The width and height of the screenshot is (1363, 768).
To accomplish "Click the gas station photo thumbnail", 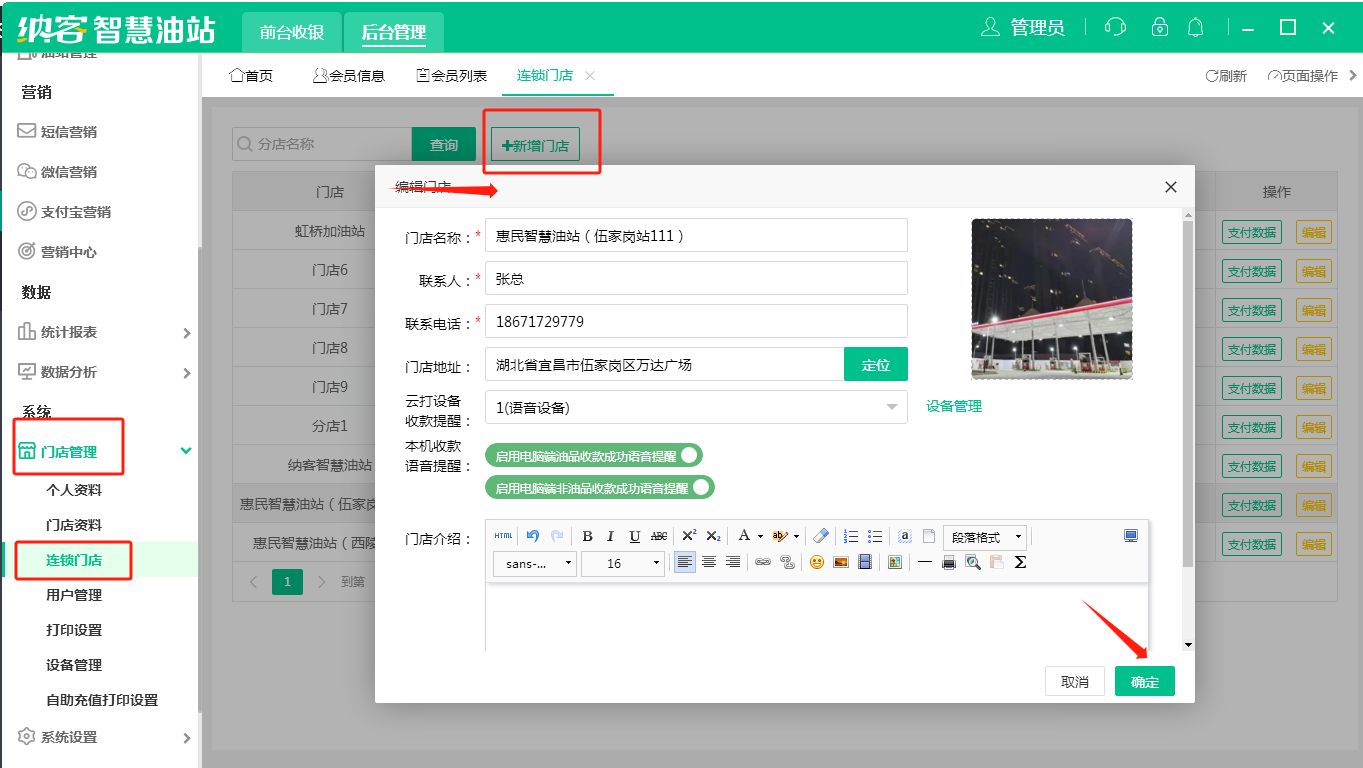I will coord(1052,299).
